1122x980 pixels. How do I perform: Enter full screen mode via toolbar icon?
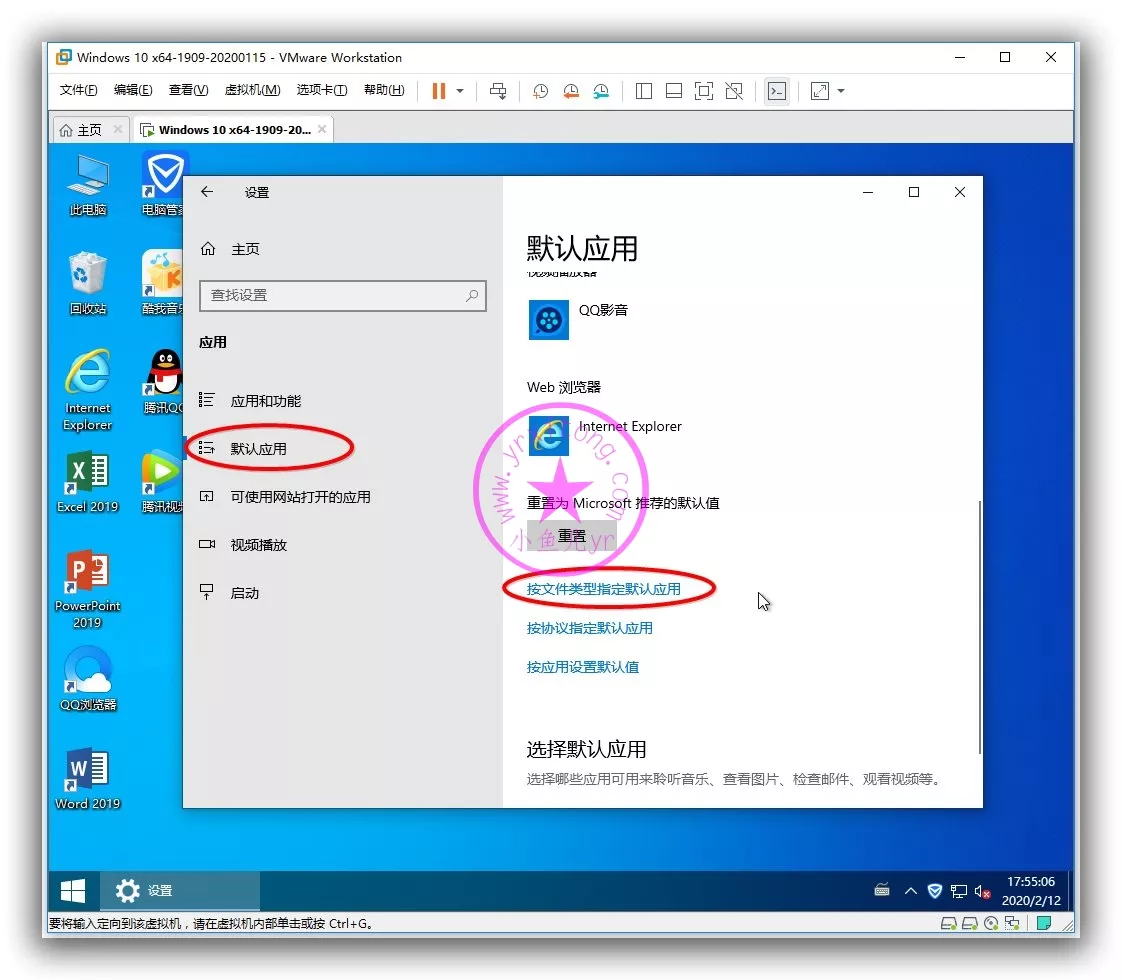click(704, 91)
